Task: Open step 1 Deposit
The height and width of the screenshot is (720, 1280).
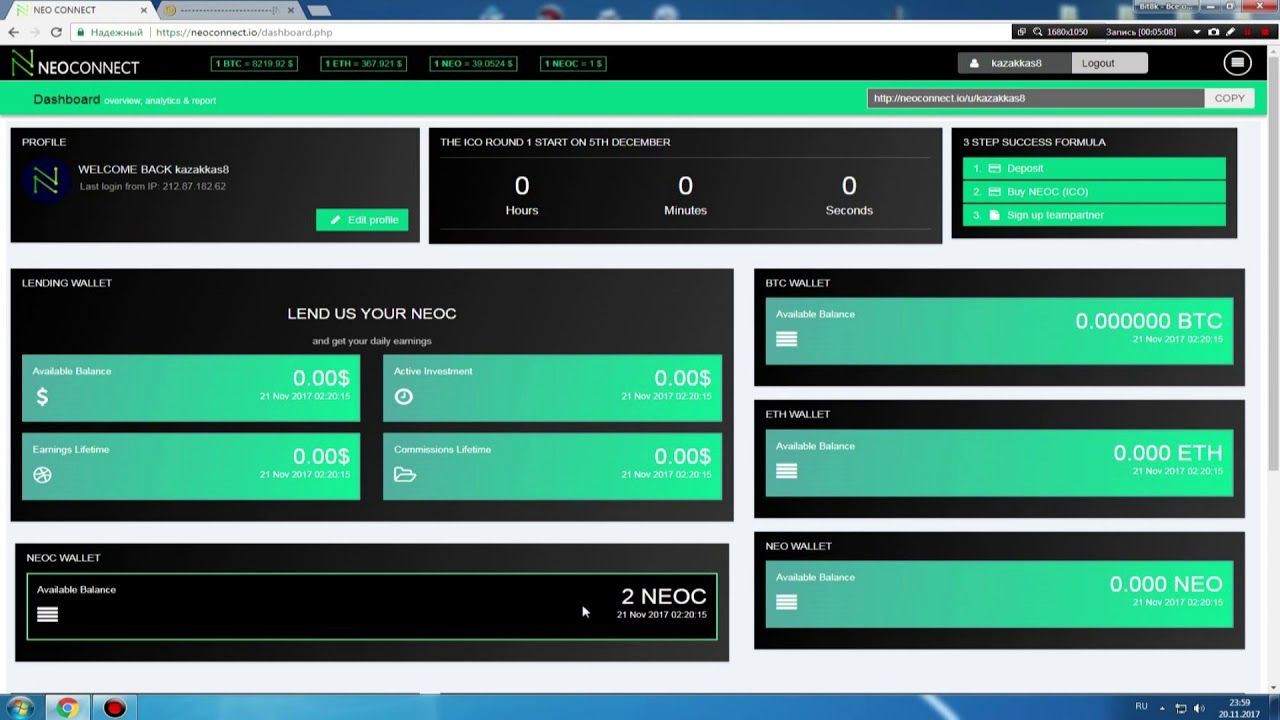Action: (1094, 168)
